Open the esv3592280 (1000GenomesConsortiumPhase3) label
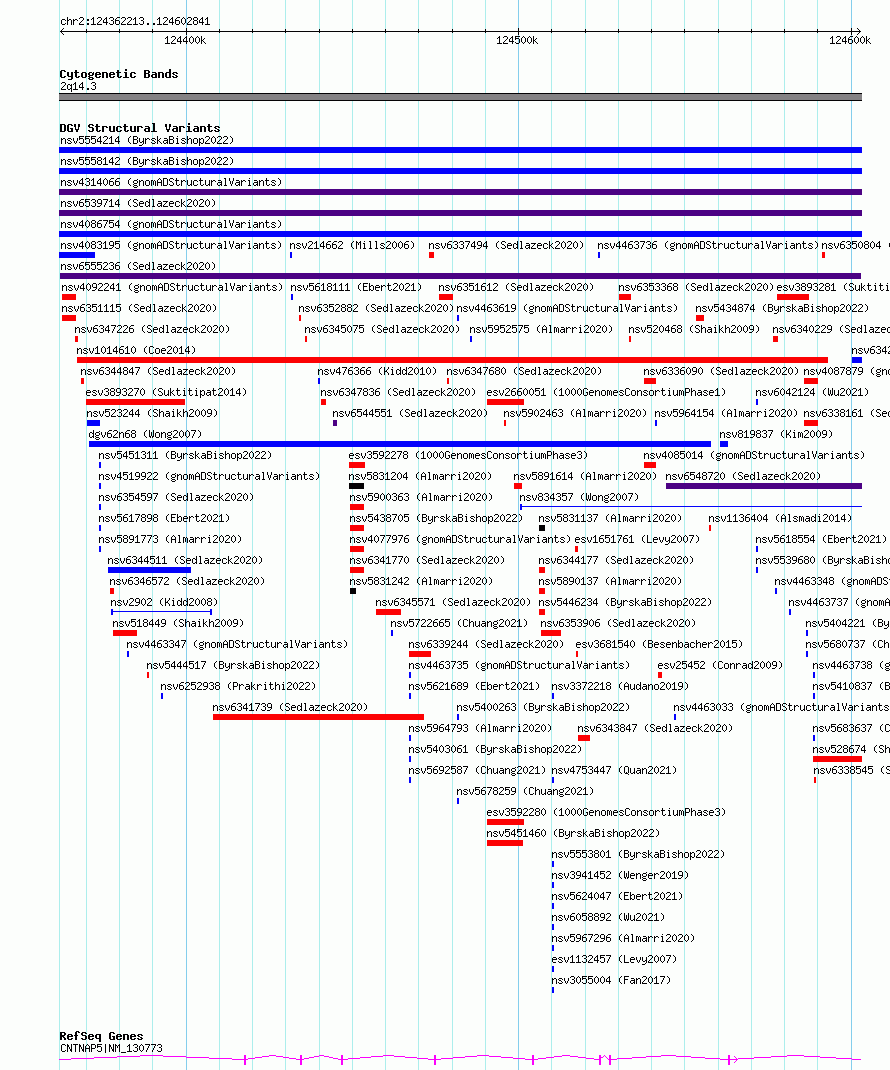The image size is (890, 1070). (606, 813)
